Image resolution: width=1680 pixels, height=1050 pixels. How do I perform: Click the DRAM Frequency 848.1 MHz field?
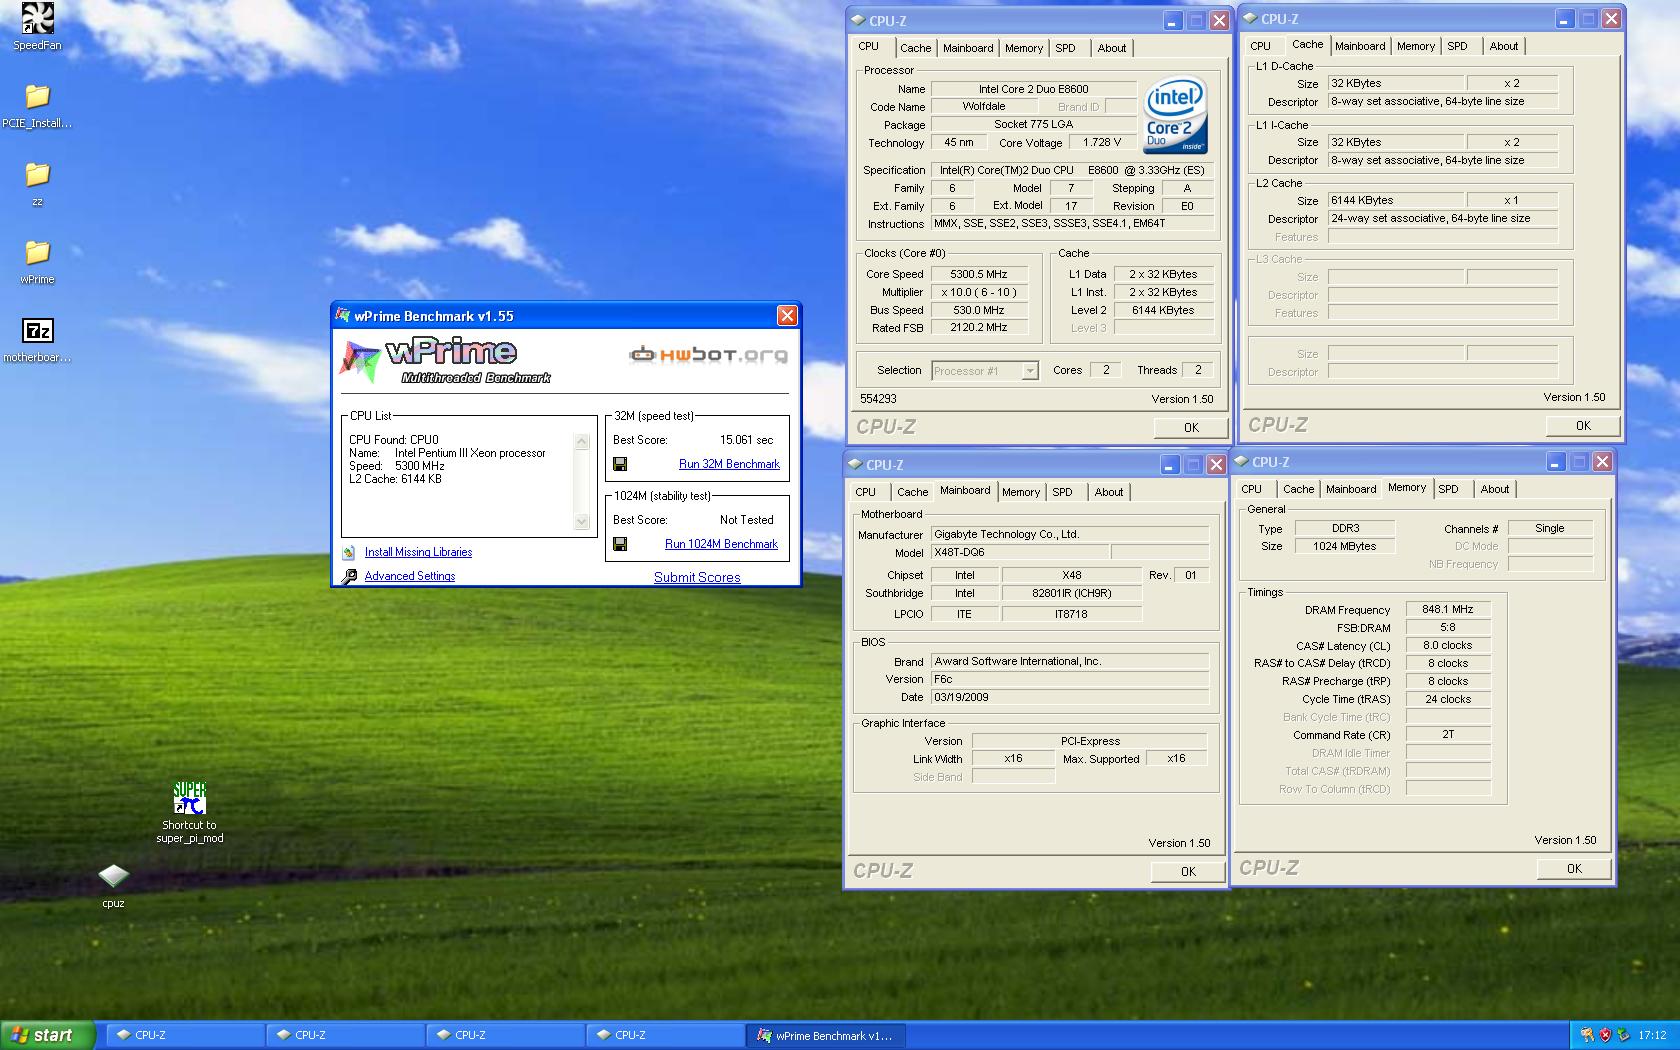click(x=1448, y=609)
